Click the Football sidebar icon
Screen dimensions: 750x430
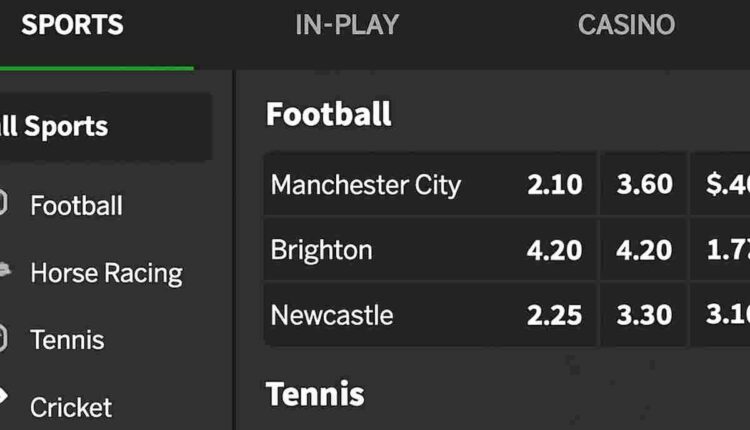click(2, 203)
